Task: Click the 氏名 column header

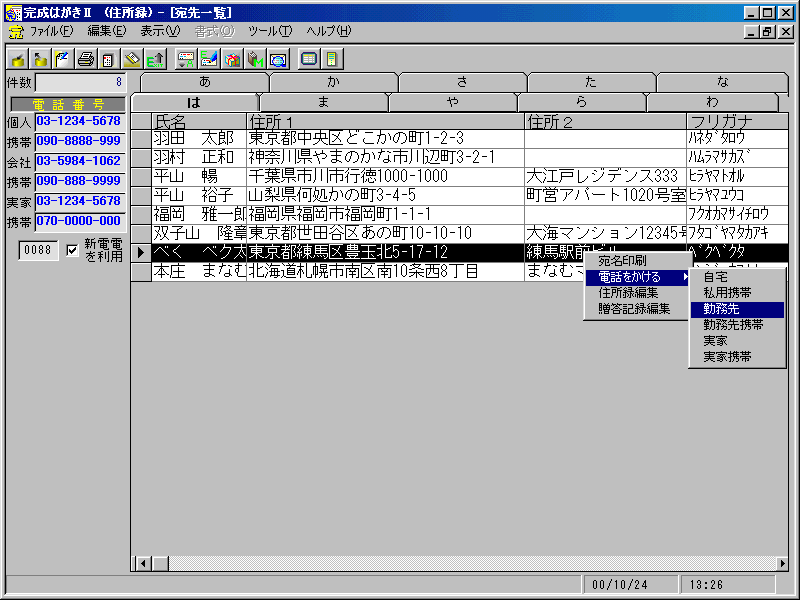Action: point(199,121)
